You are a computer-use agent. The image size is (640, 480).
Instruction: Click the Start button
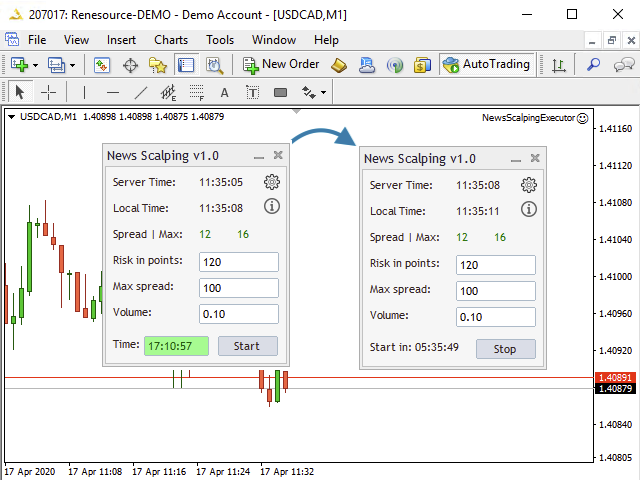248,346
